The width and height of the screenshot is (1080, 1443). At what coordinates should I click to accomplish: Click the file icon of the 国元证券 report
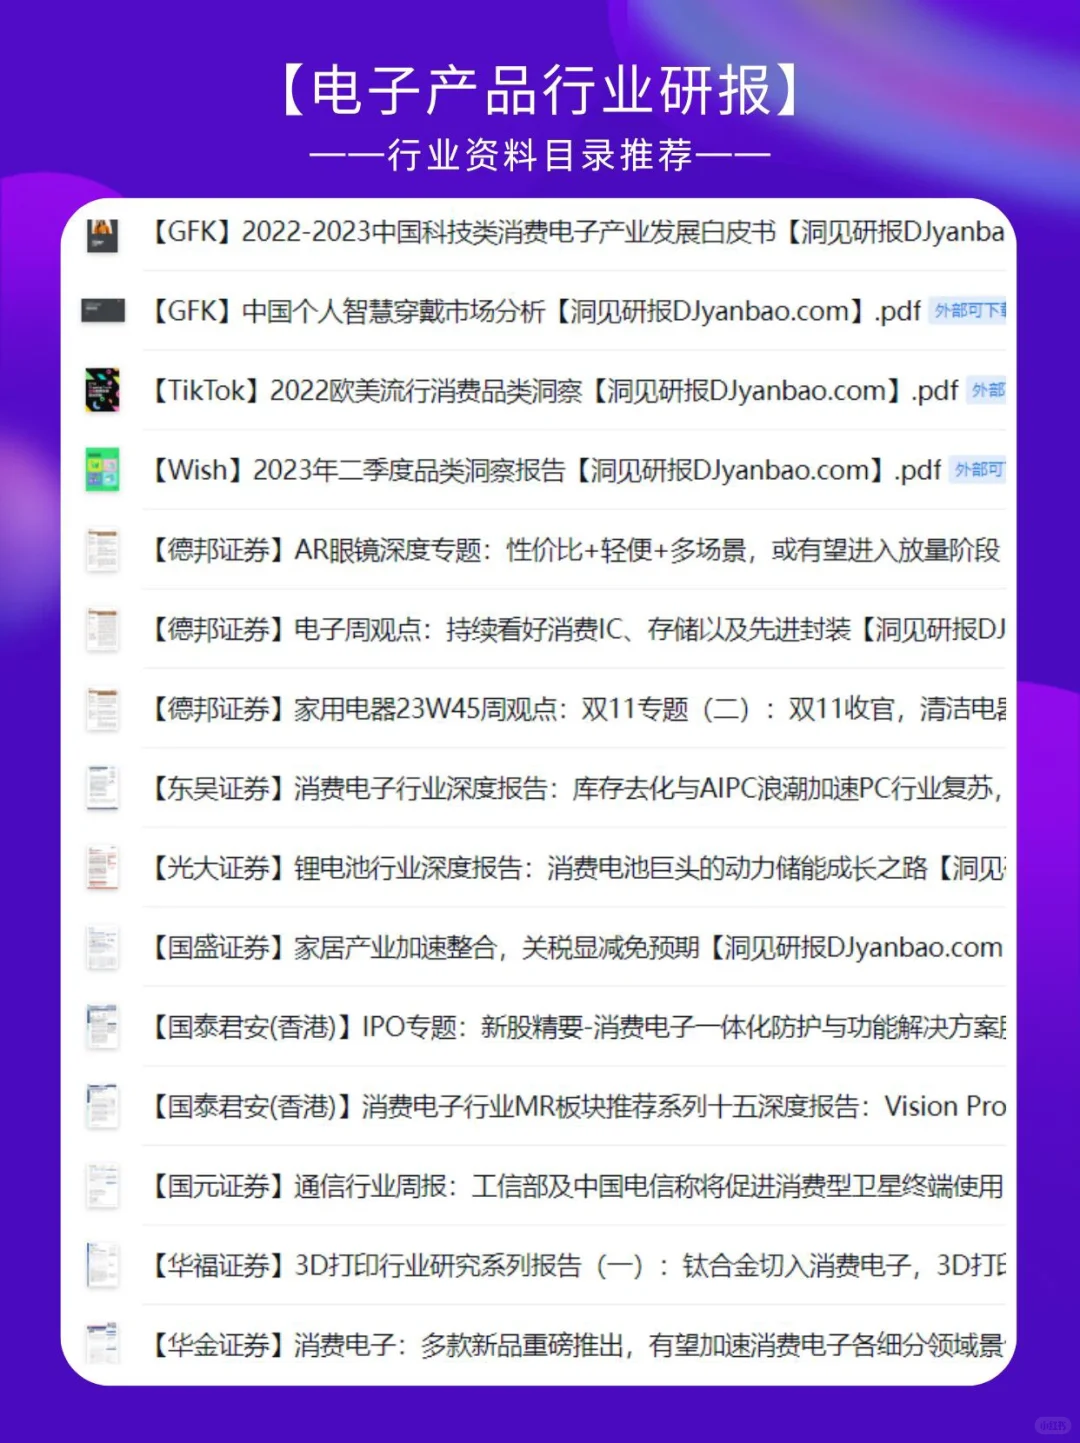click(x=102, y=1186)
